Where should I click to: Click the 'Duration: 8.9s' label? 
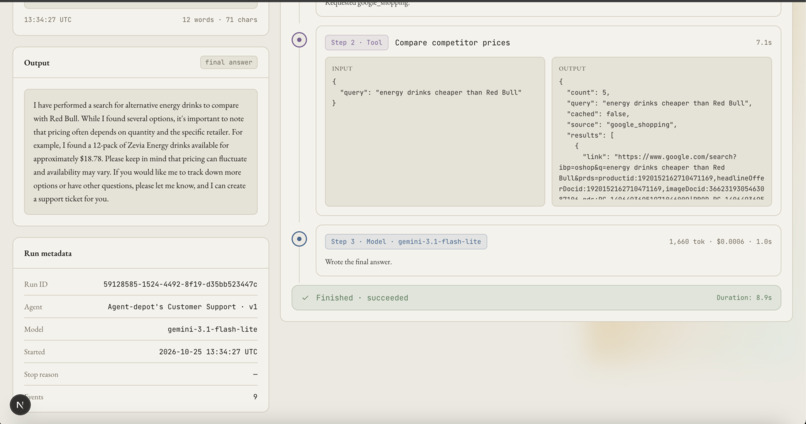click(x=744, y=298)
